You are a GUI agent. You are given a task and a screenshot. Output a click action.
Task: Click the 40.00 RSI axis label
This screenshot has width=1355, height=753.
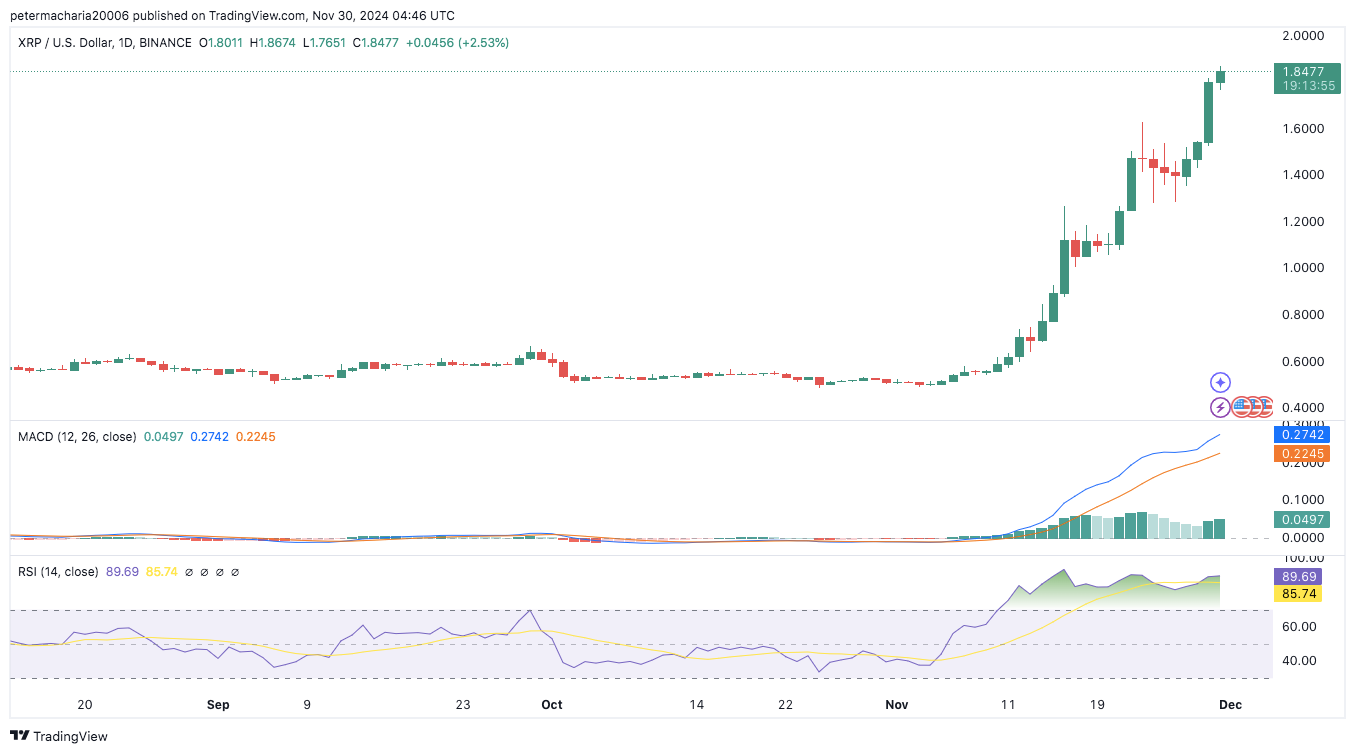tap(1299, 661)
